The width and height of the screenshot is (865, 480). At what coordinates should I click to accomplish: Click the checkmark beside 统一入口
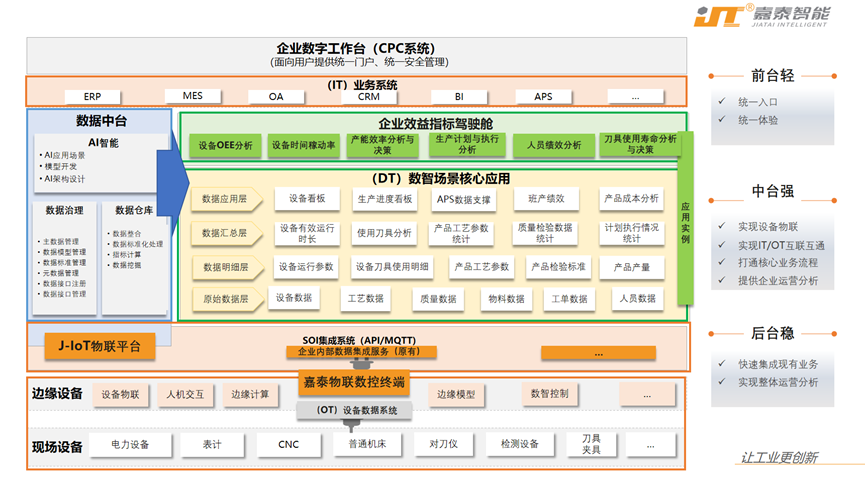(x=722, y=102)
